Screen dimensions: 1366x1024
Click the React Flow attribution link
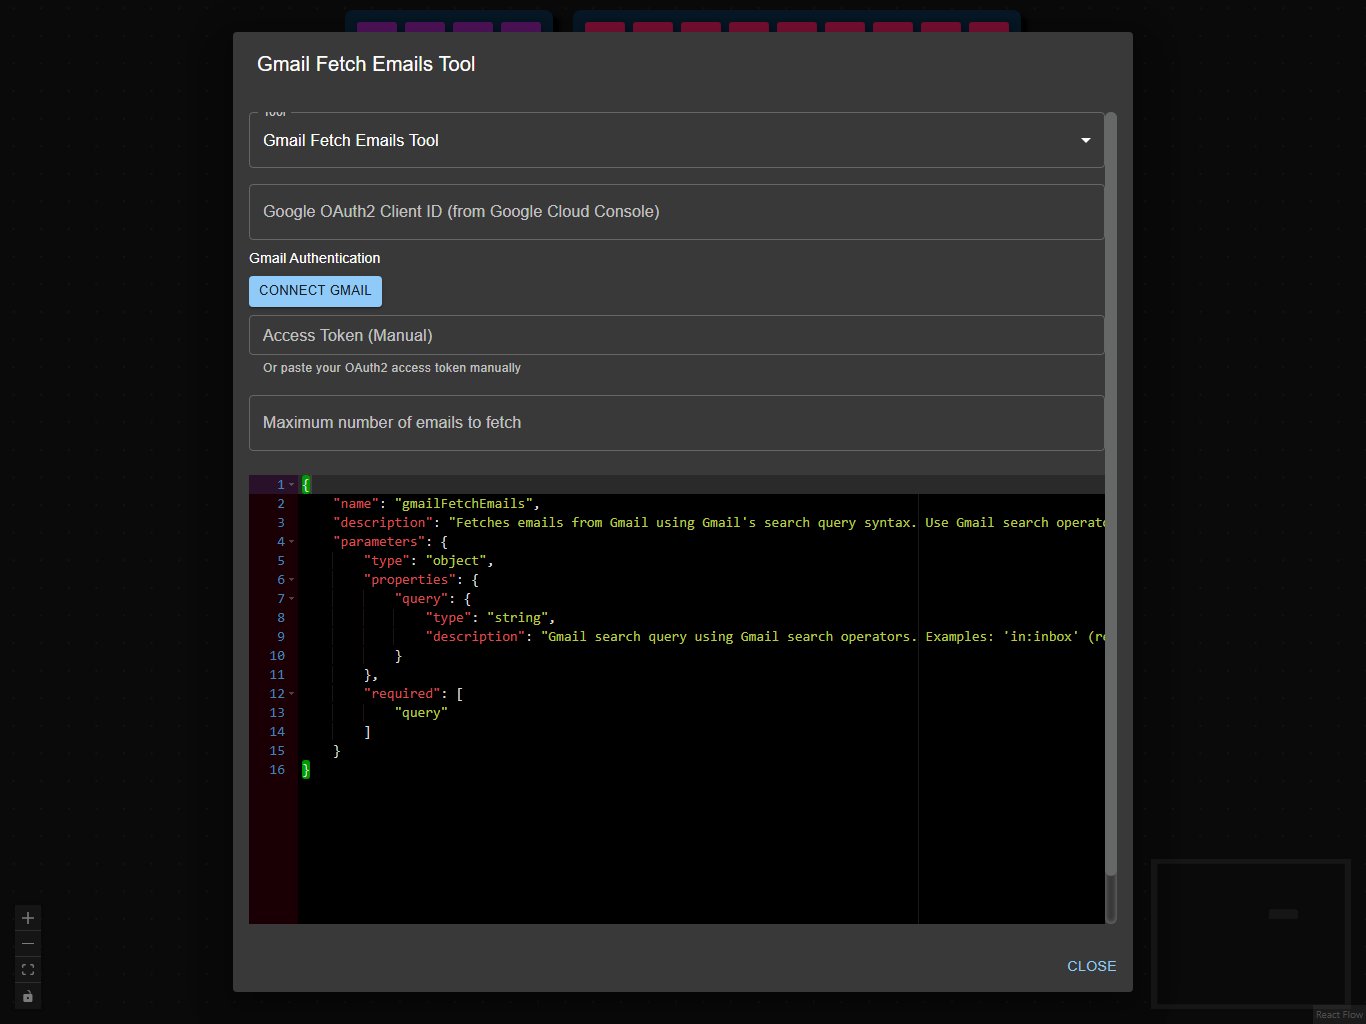1339,1015
